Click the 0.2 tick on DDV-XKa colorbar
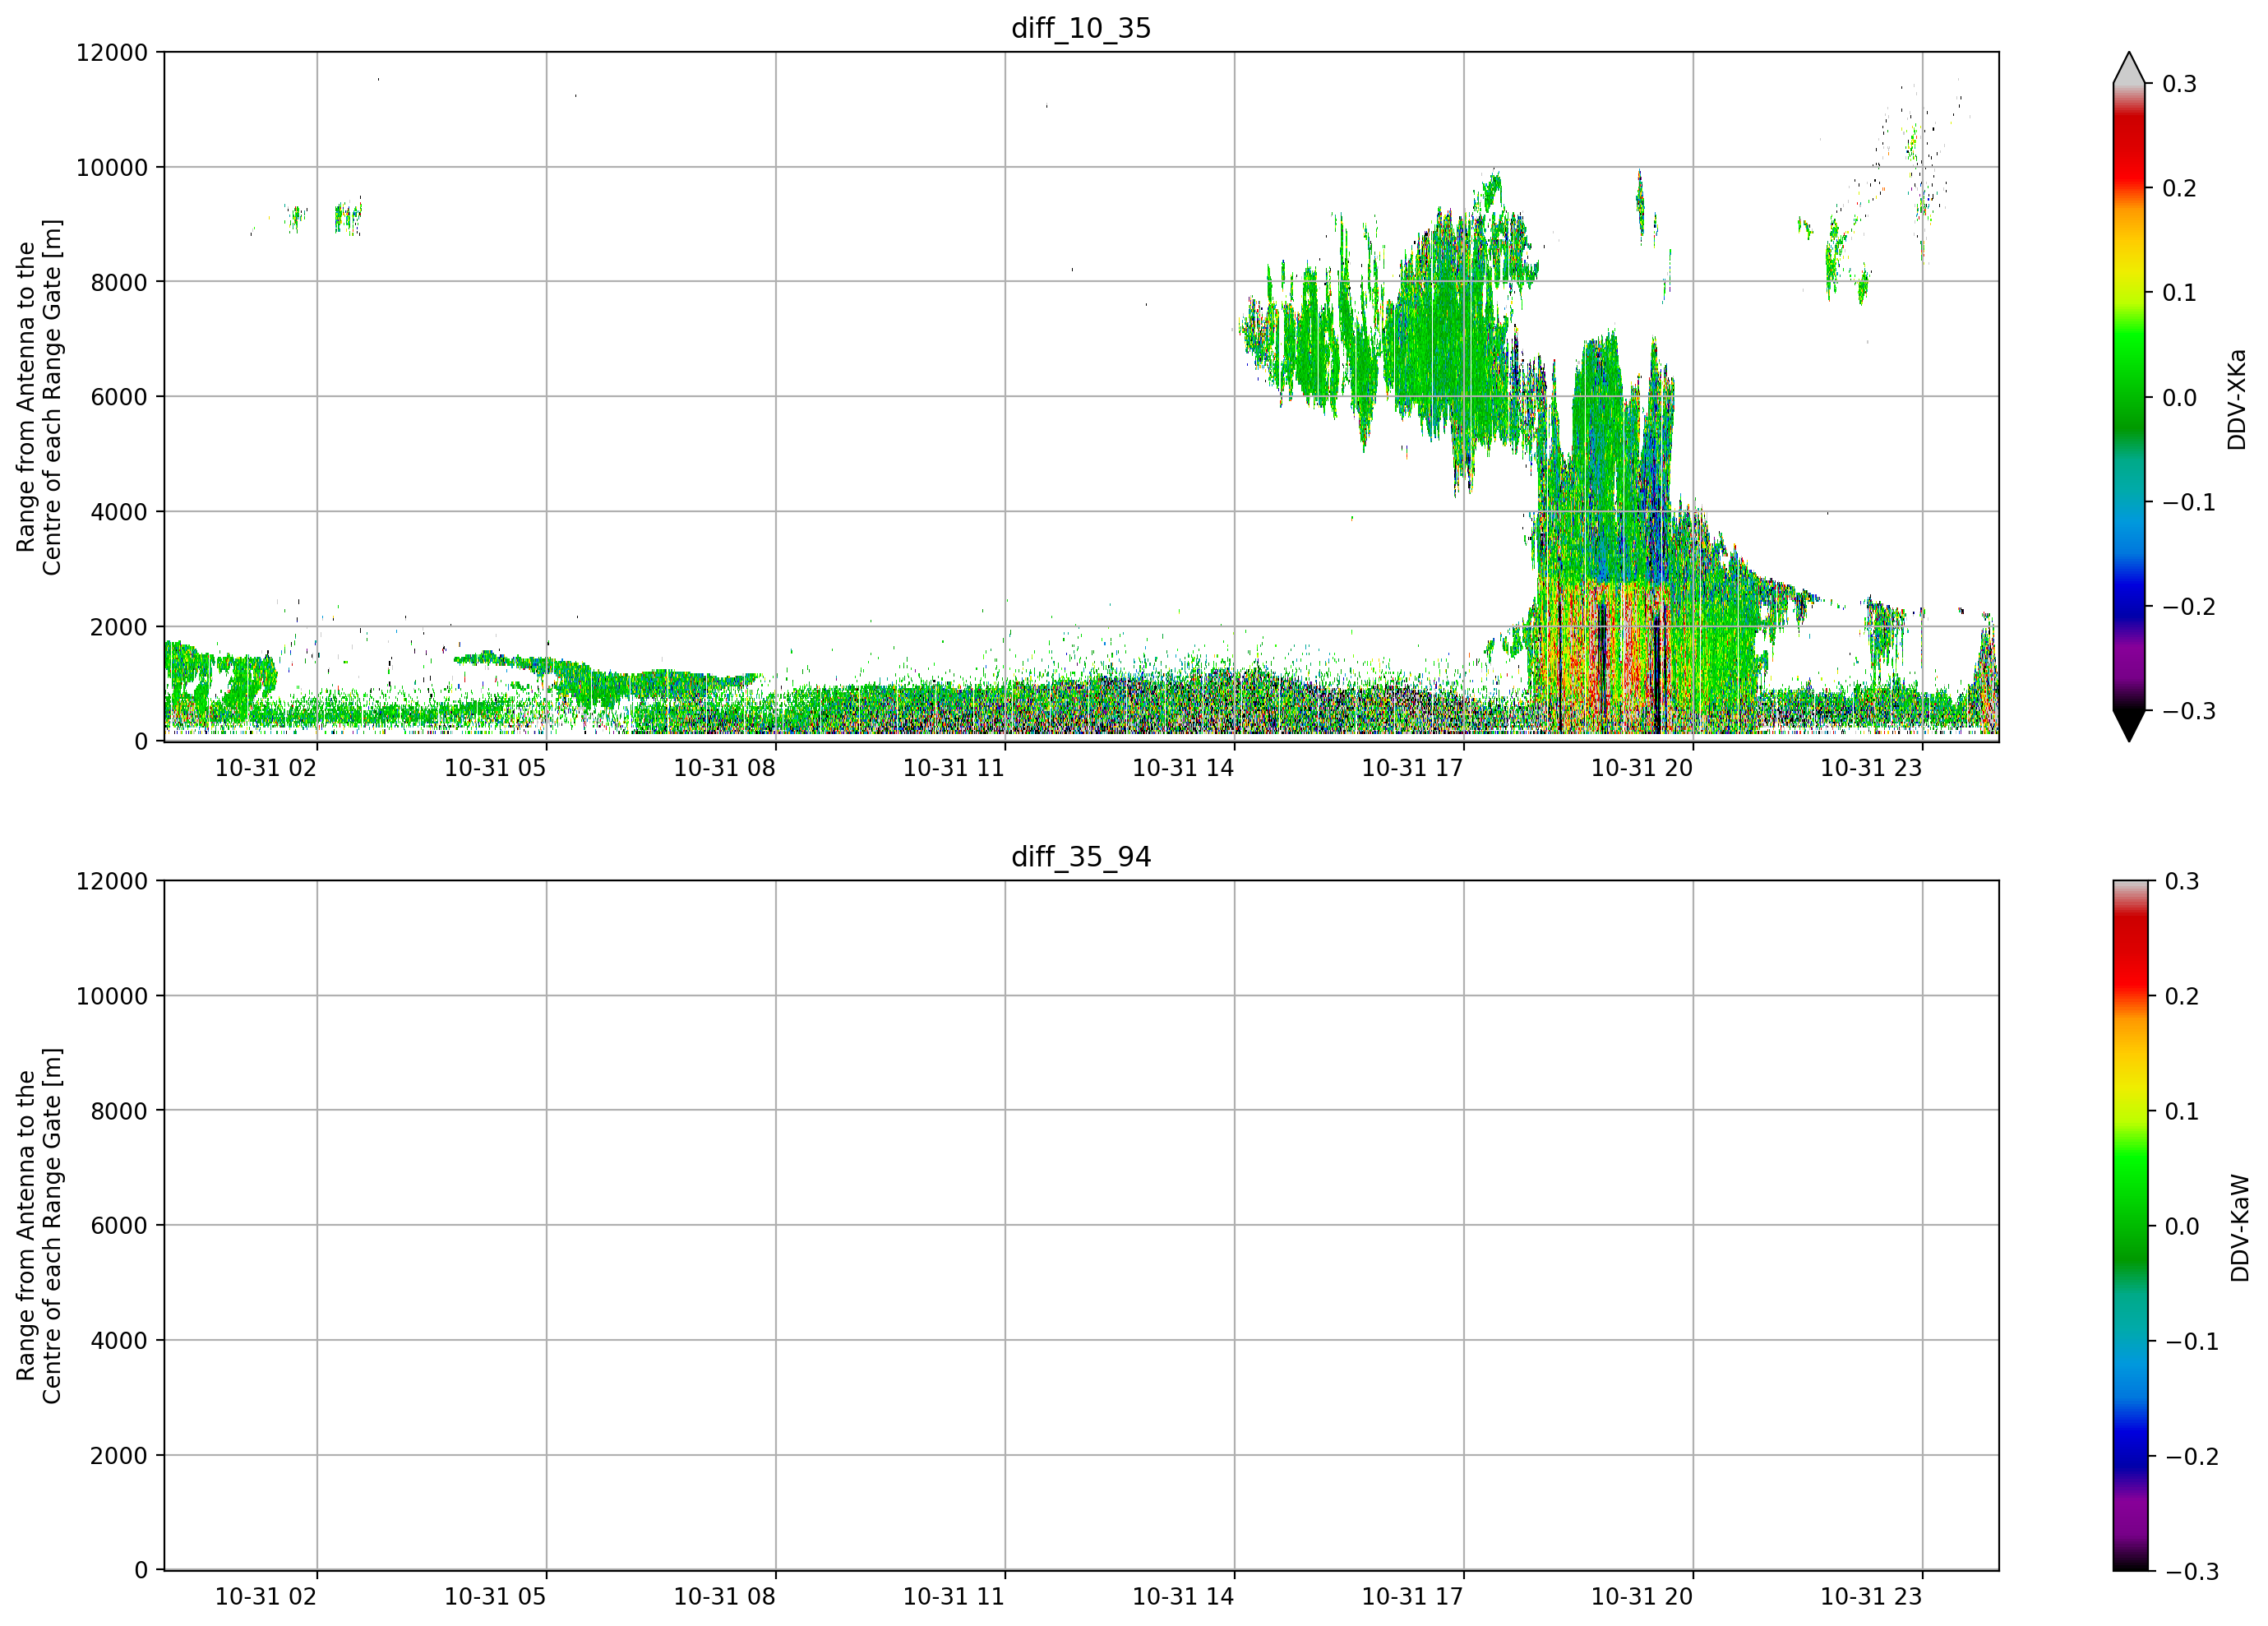The image size is (2268, 1626). 2180,188
